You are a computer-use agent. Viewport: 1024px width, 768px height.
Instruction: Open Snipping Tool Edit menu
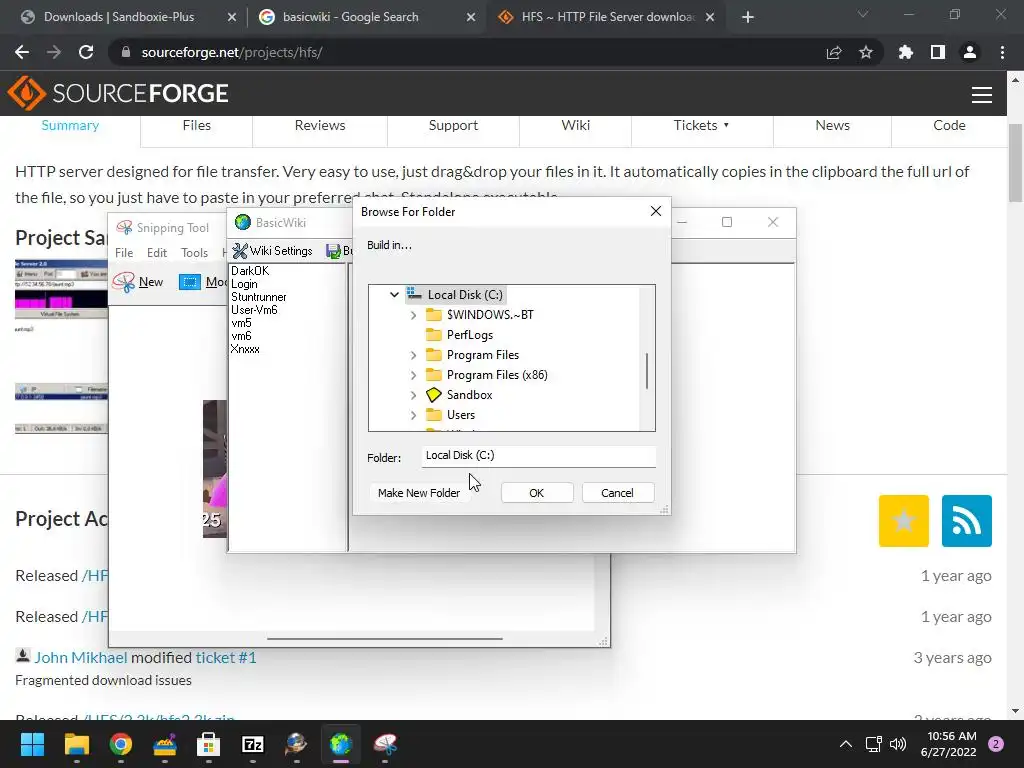tap(157, 253)
